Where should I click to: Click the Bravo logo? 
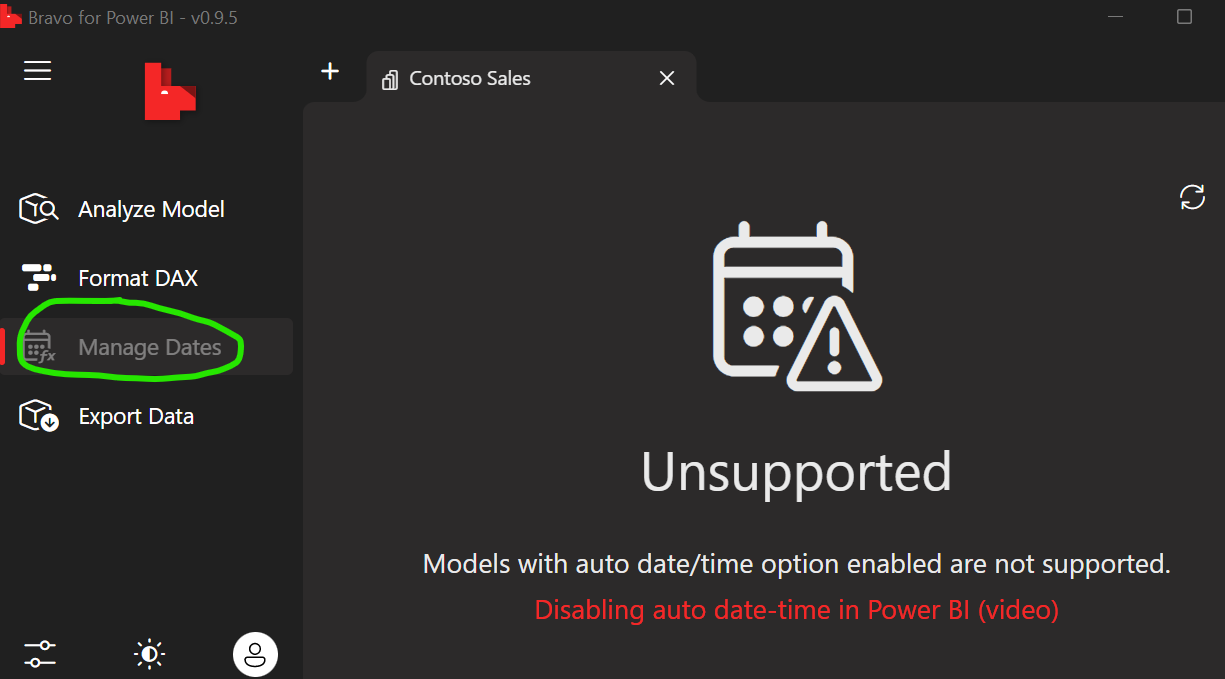point(170,90)
